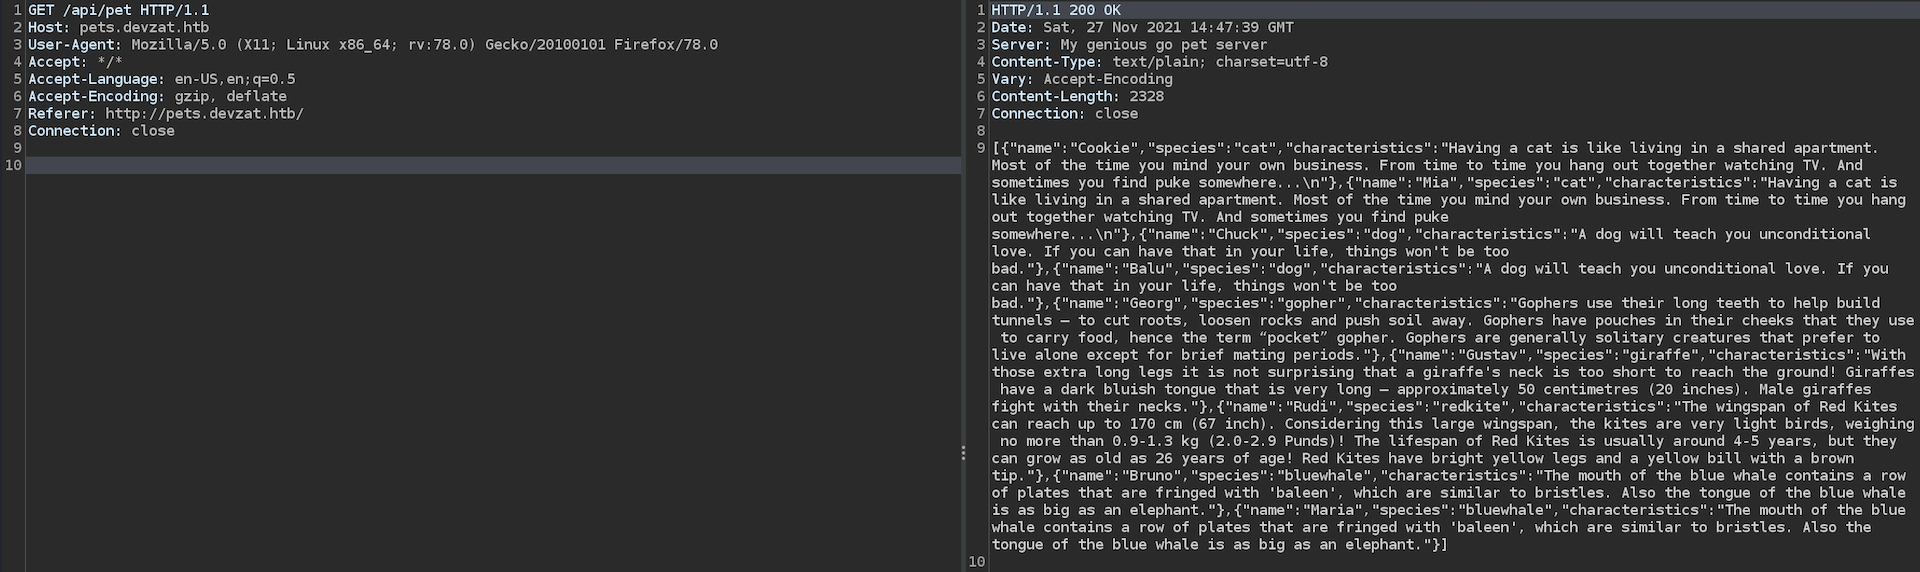Click the User-Agent header in request

click(372, 45)
